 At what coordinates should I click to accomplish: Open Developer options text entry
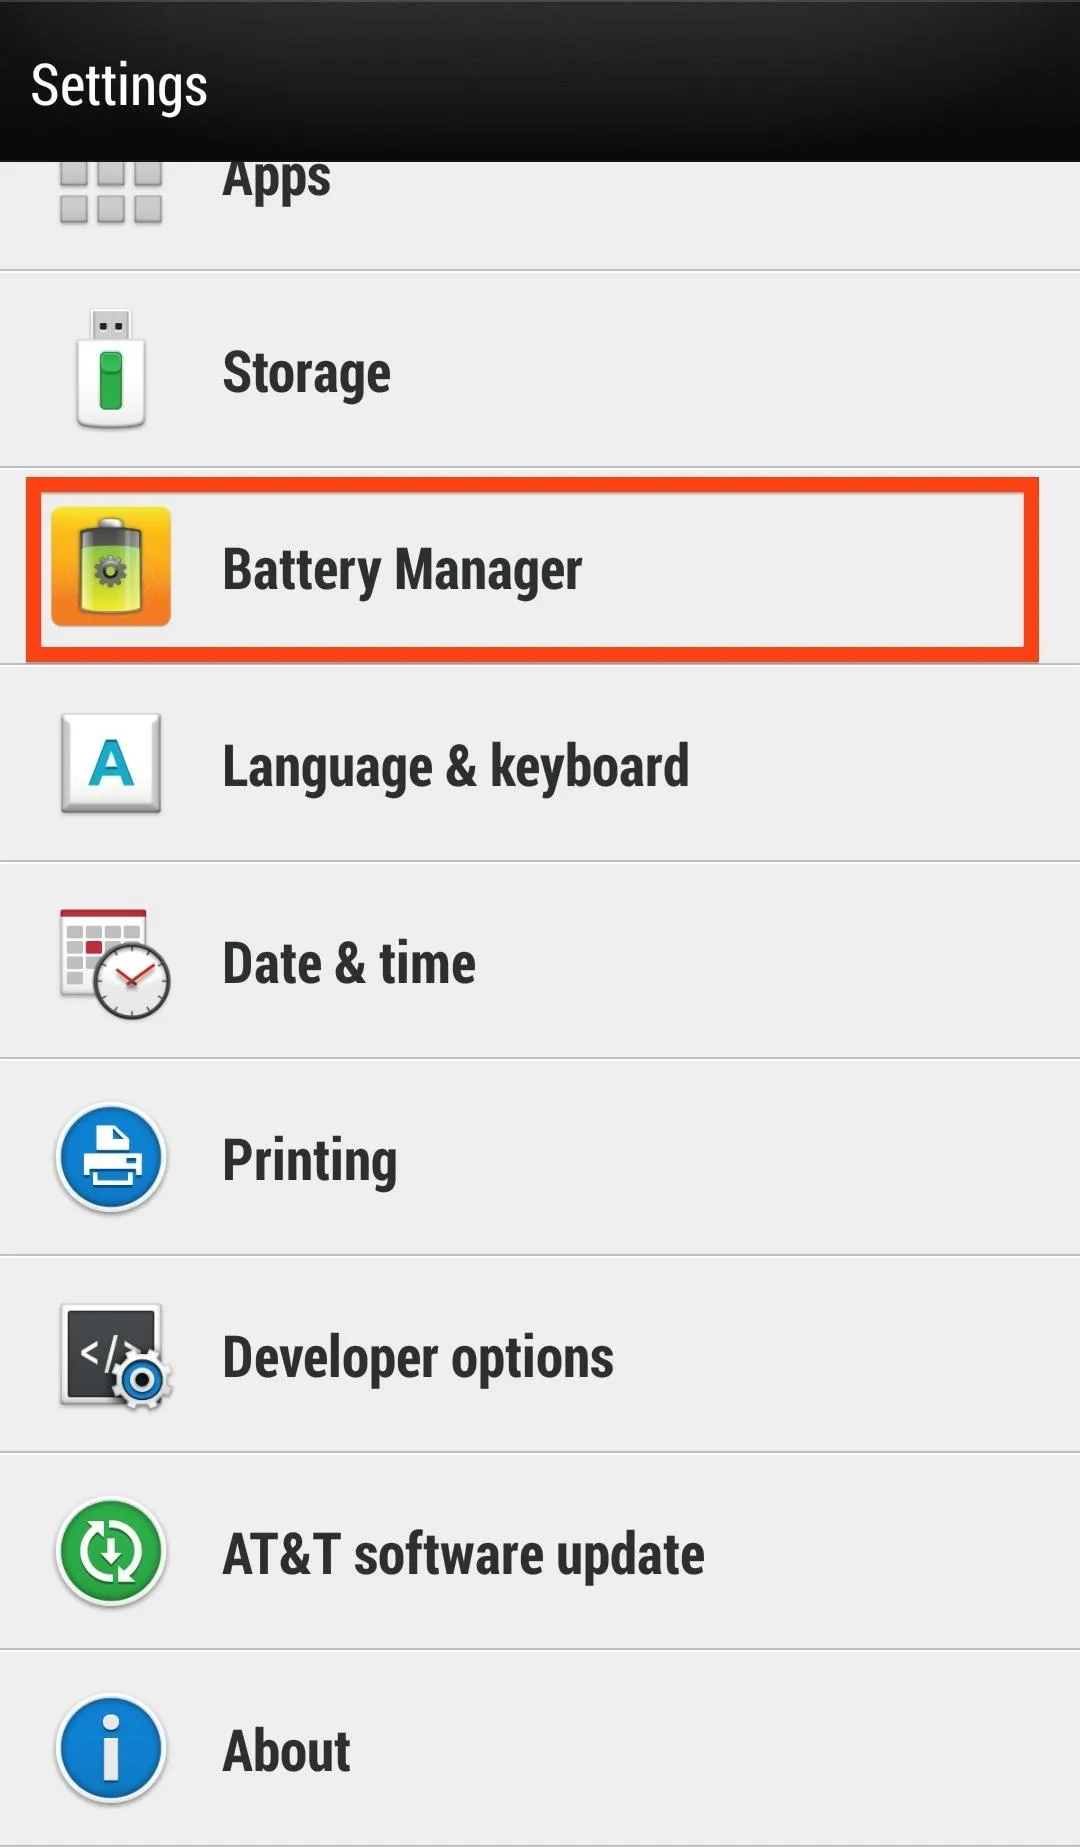[x=418, y=1357]
